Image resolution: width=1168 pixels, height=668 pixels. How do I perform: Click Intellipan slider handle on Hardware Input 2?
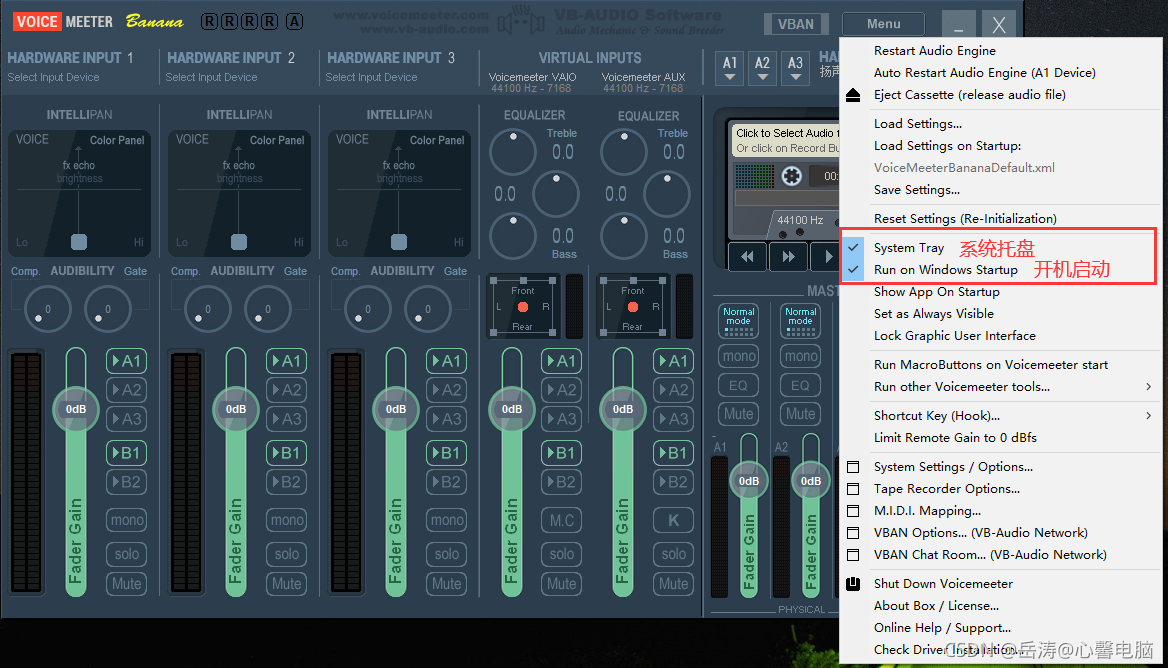tap(239, 242)
